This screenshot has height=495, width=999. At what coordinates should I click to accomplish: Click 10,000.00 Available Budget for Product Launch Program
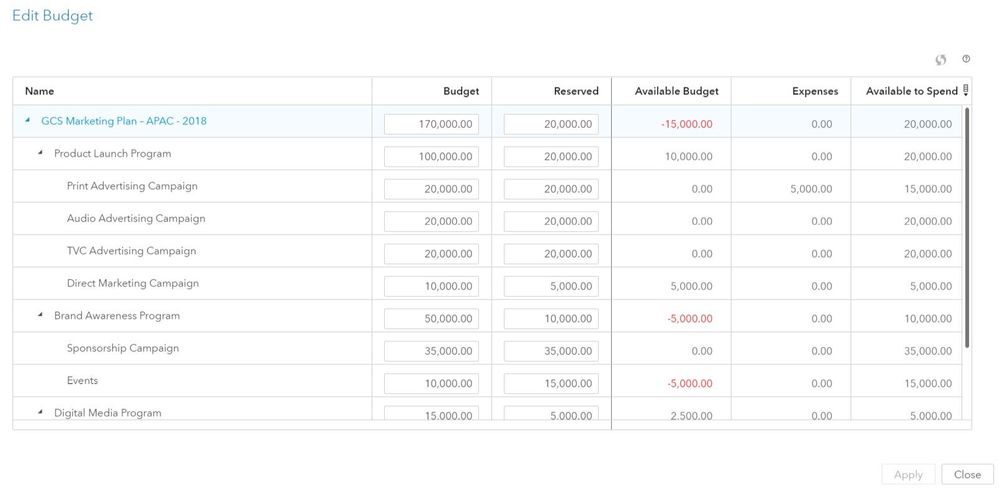[x=689, y=157]
